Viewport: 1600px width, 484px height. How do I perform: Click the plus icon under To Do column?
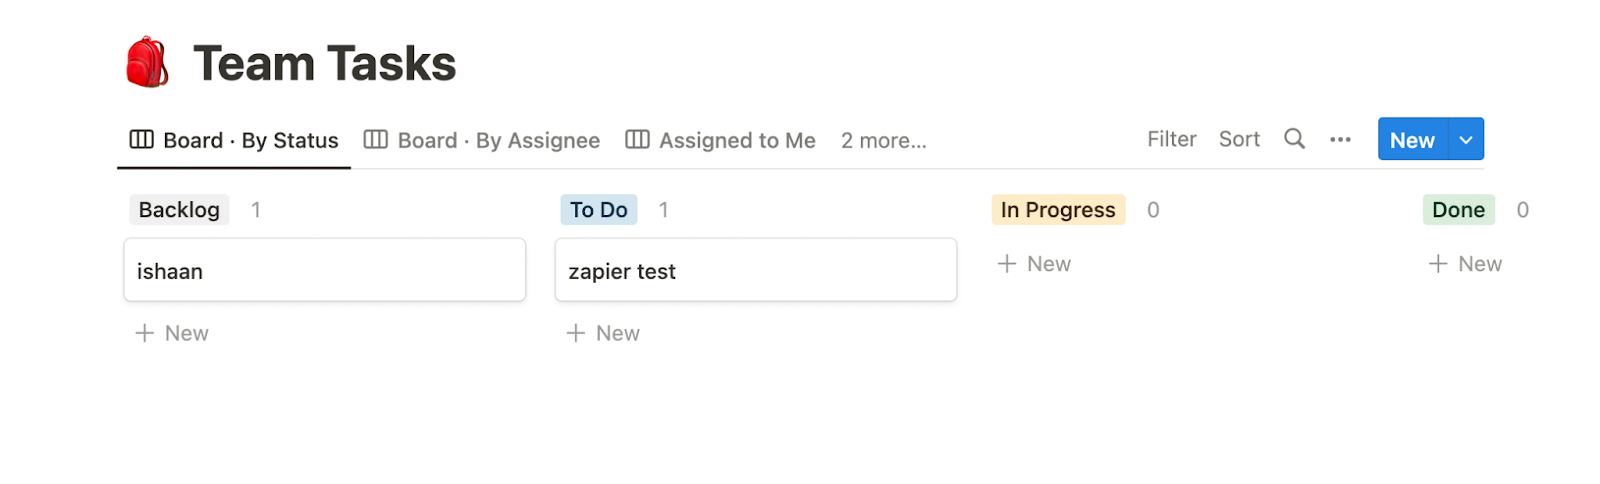coord(576,333)
